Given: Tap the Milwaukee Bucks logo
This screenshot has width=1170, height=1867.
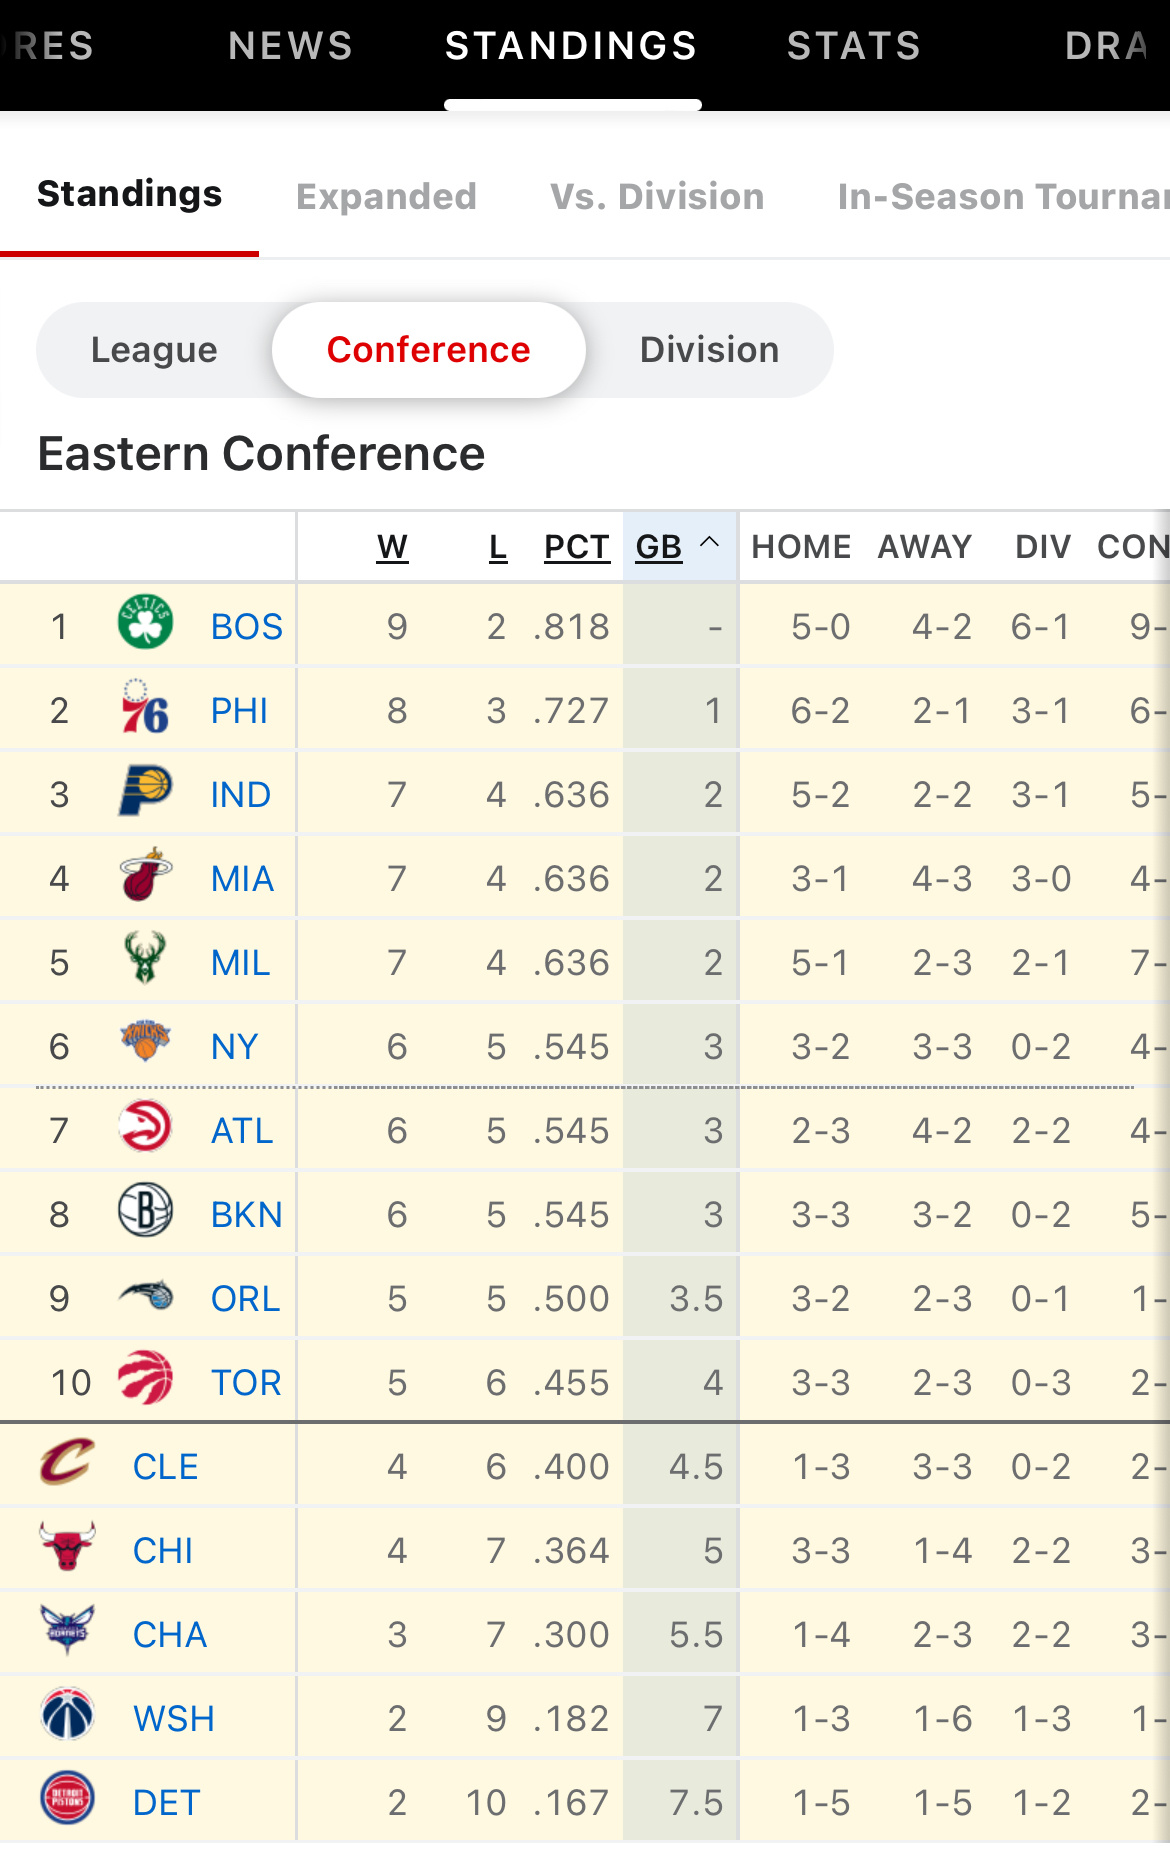Looking at the screenshot, I should pos(145,958).
